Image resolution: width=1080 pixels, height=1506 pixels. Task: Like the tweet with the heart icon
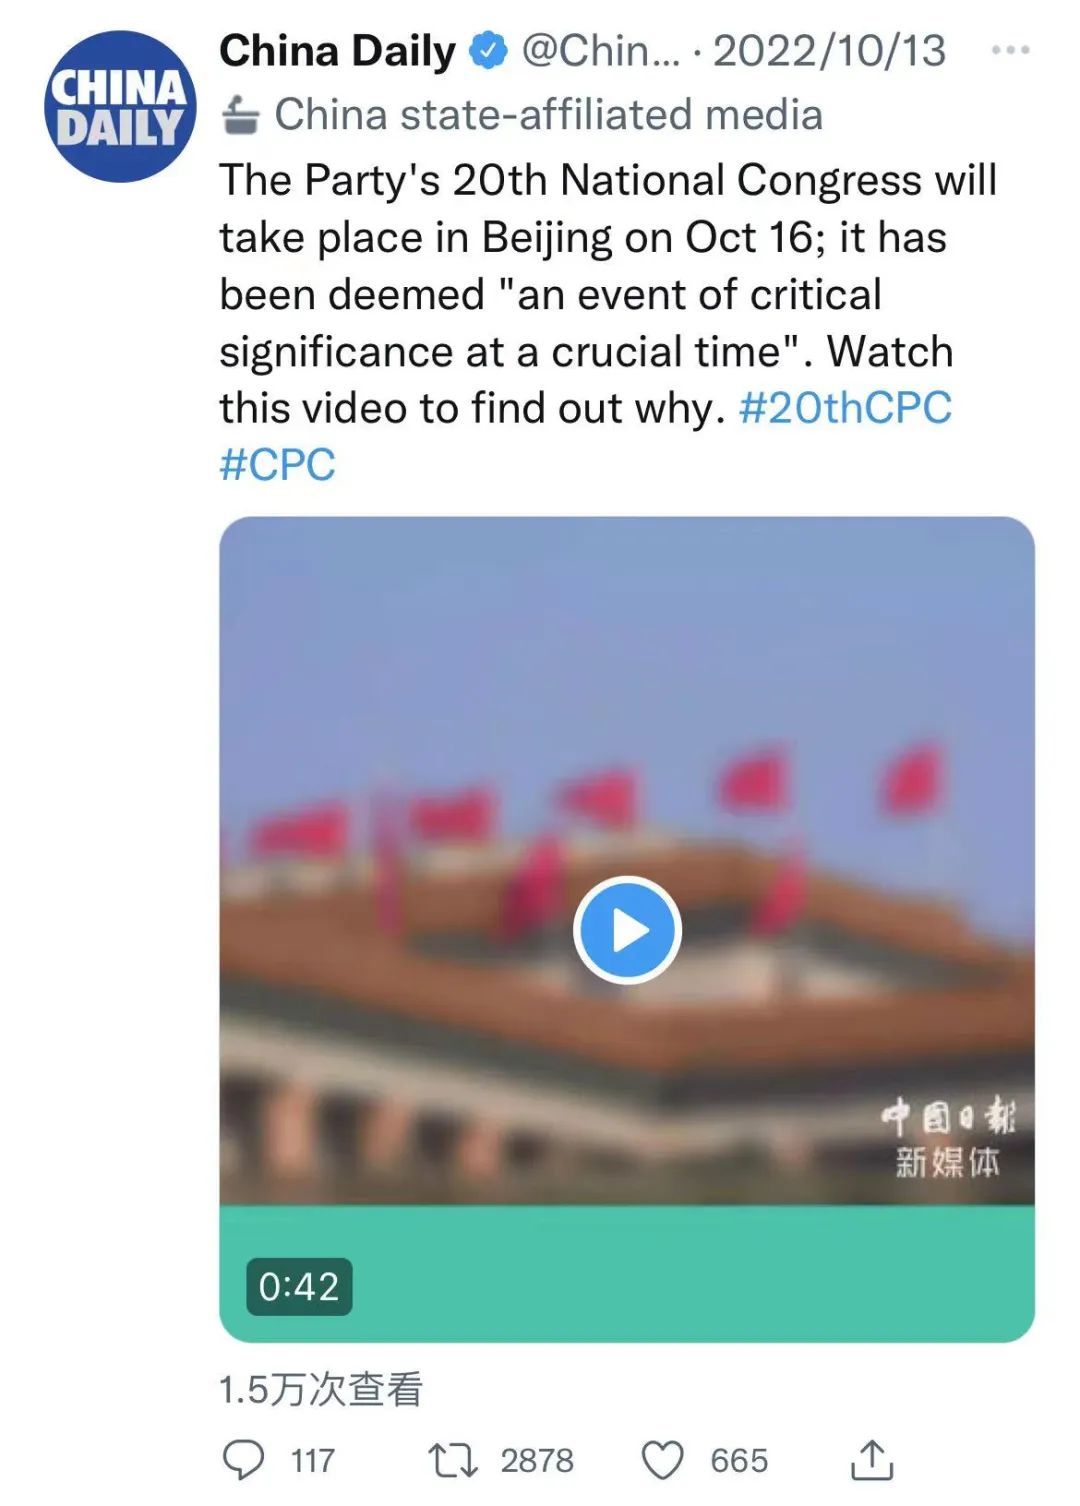point(662,1460)
